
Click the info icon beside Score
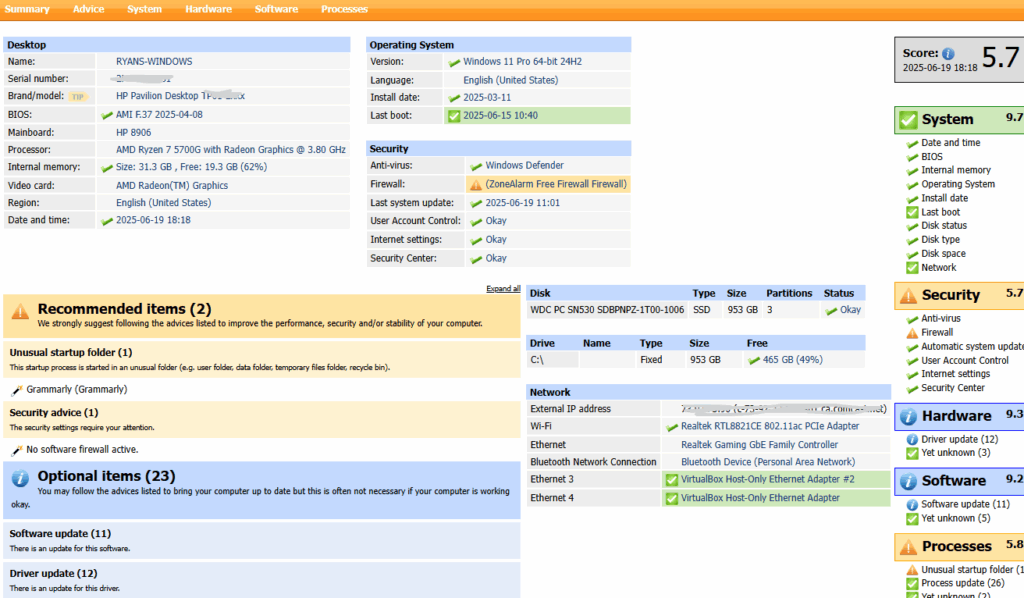click(x=948, y=54)
